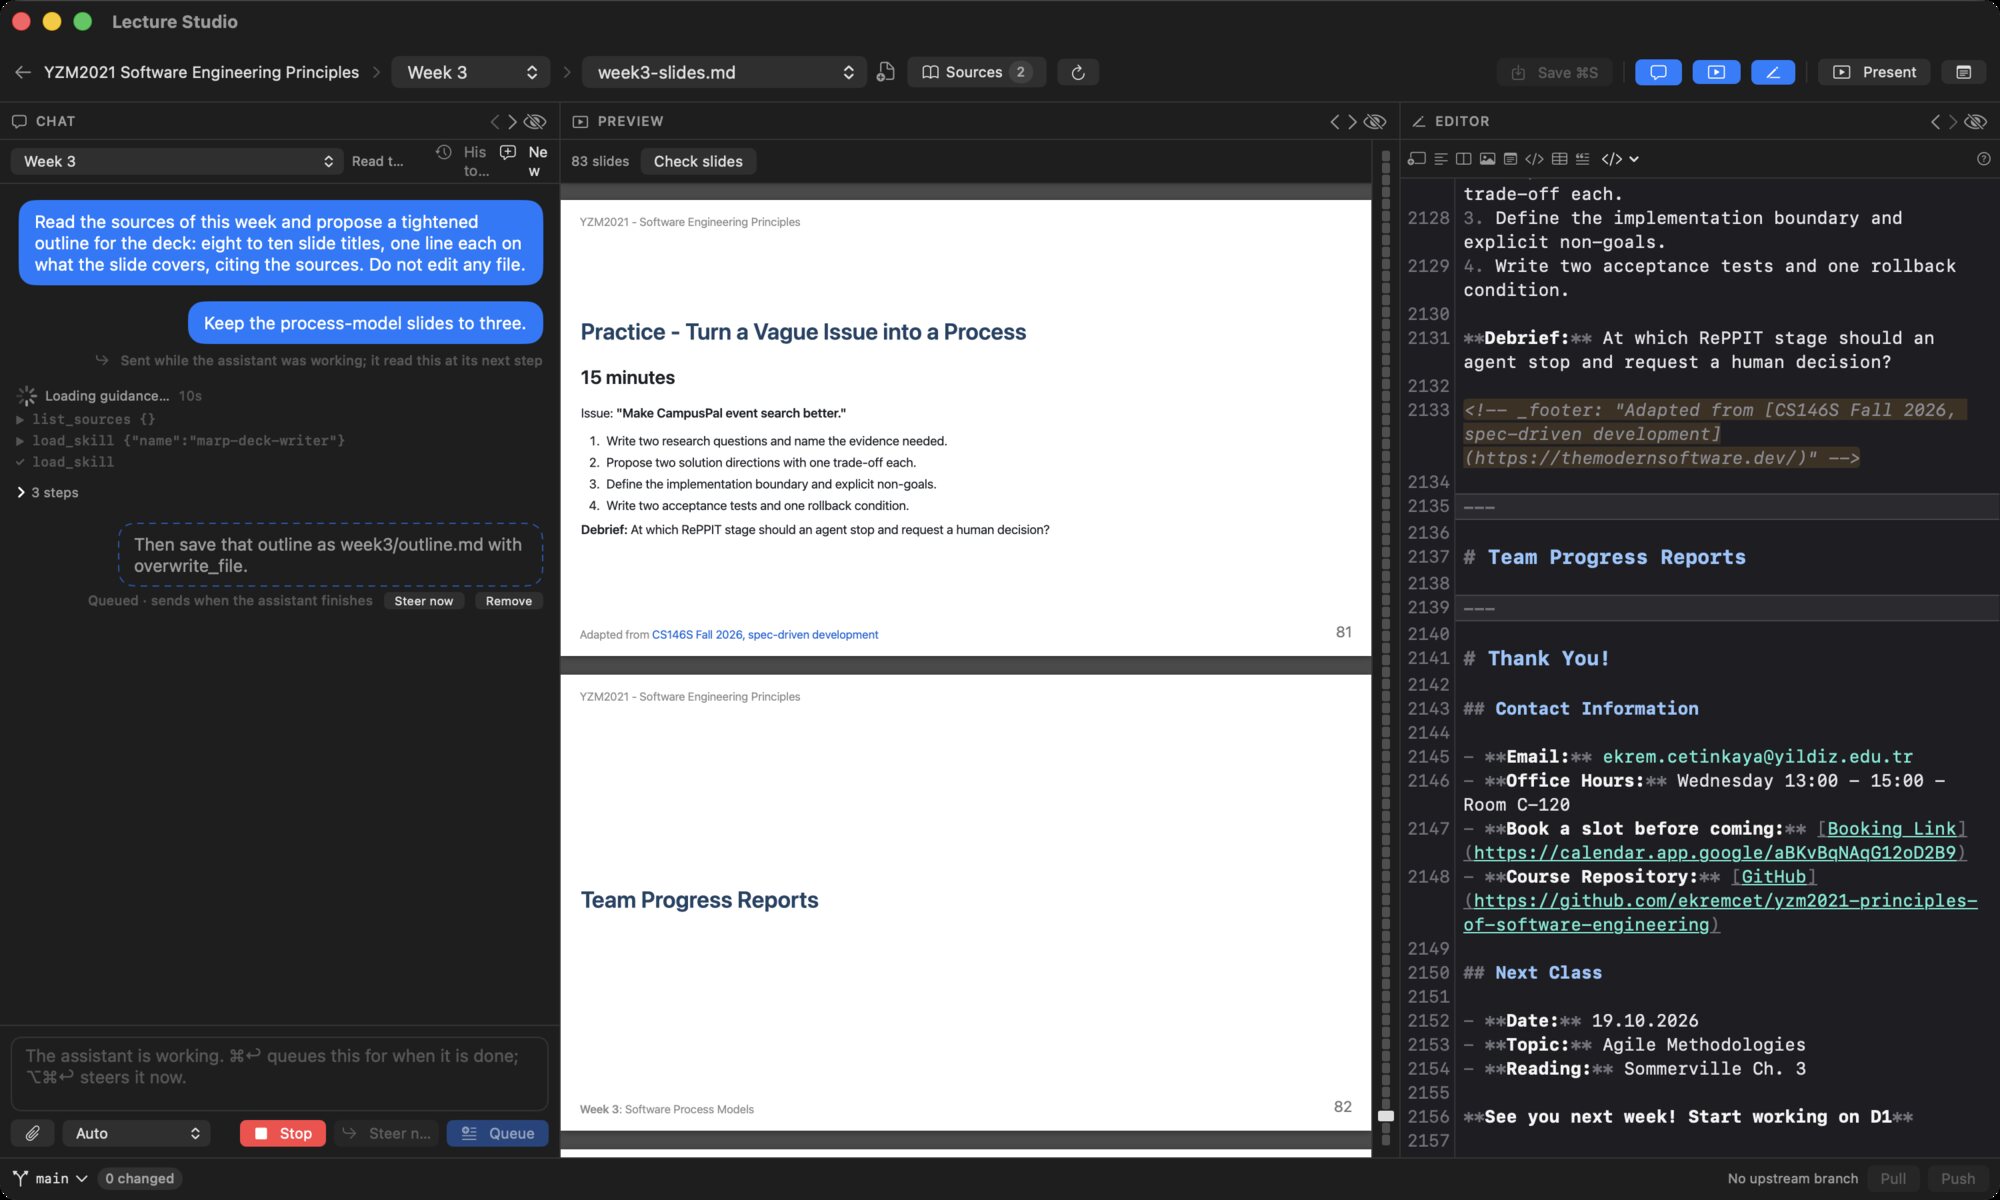Viewport: 2000px width, 1200px height.
Task: Move Preview panel right with its arrow
Action: tap(1352, 121)
